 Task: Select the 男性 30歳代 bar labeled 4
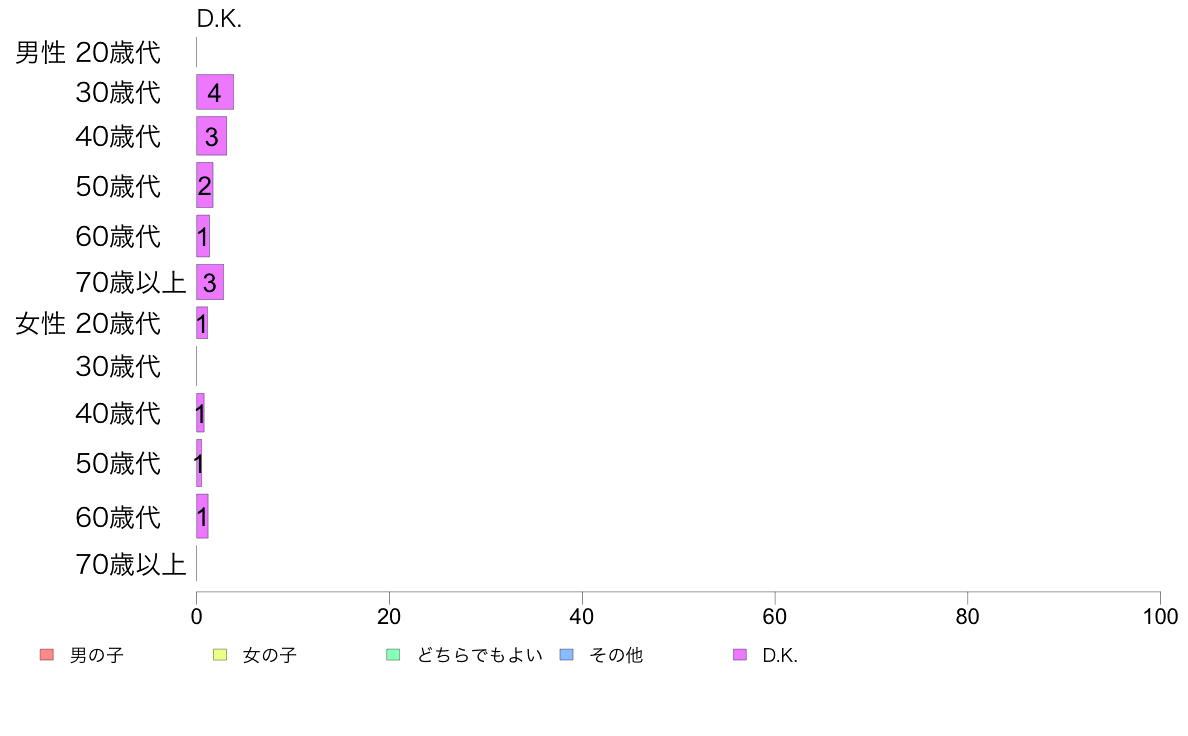[x=215, y=92]
